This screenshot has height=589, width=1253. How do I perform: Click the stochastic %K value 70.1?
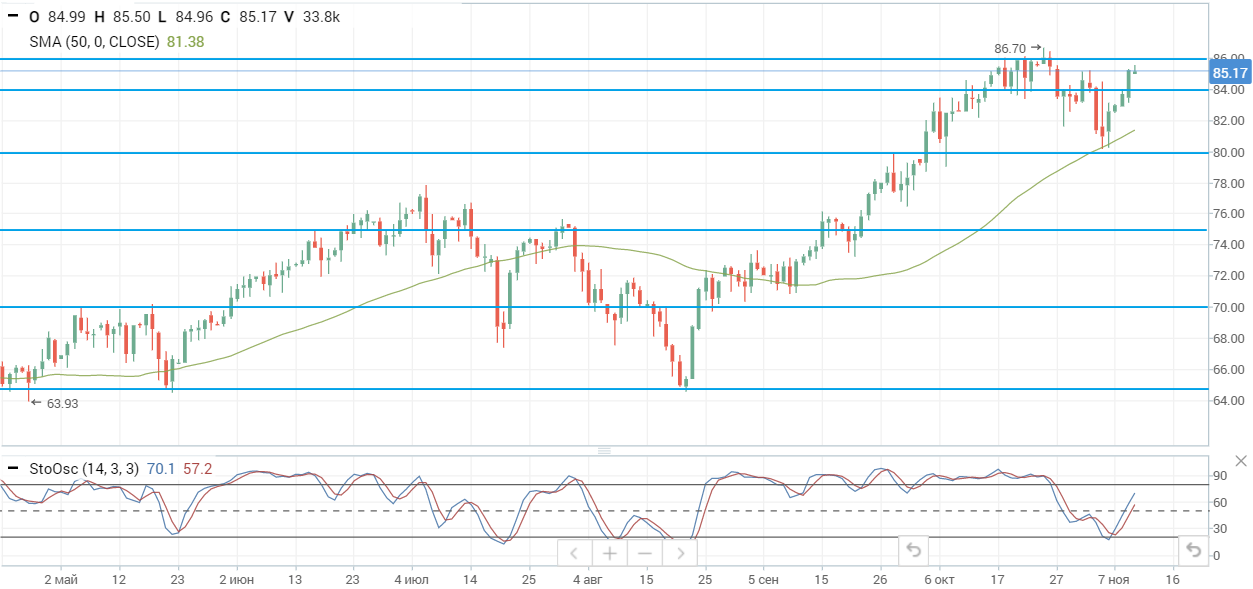[x=161, y=468]
